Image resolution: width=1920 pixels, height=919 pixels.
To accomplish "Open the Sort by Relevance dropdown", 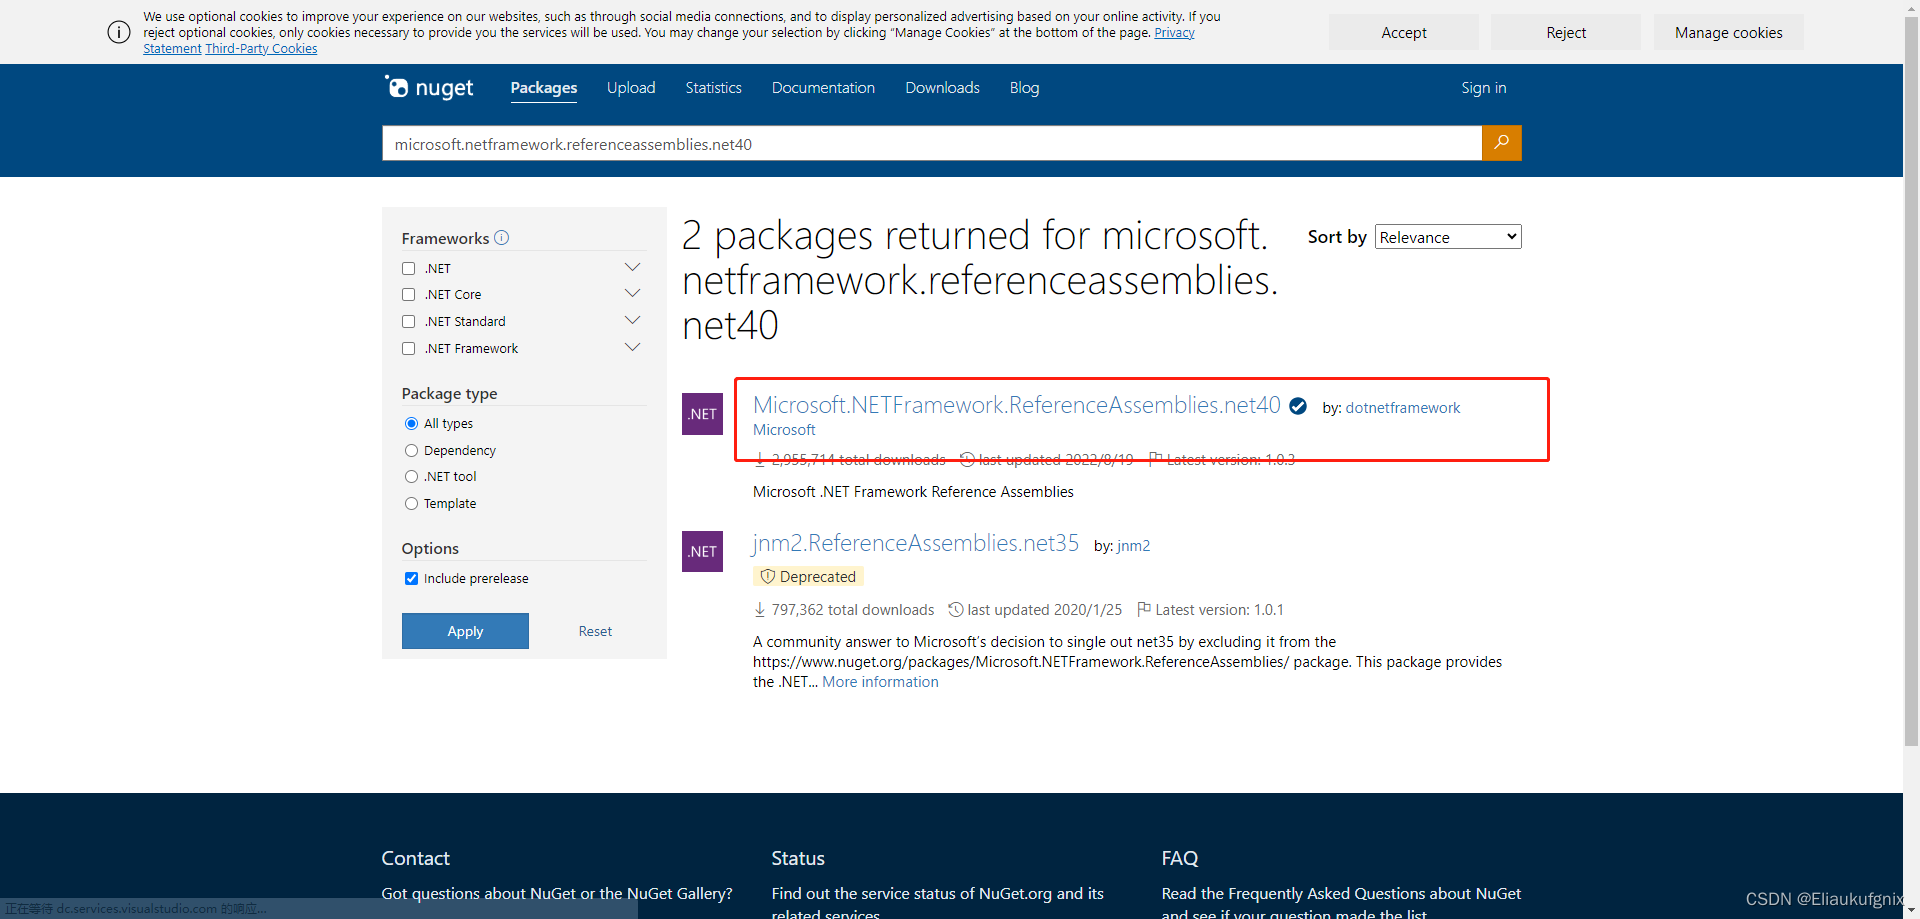I will coord(1447,236).
